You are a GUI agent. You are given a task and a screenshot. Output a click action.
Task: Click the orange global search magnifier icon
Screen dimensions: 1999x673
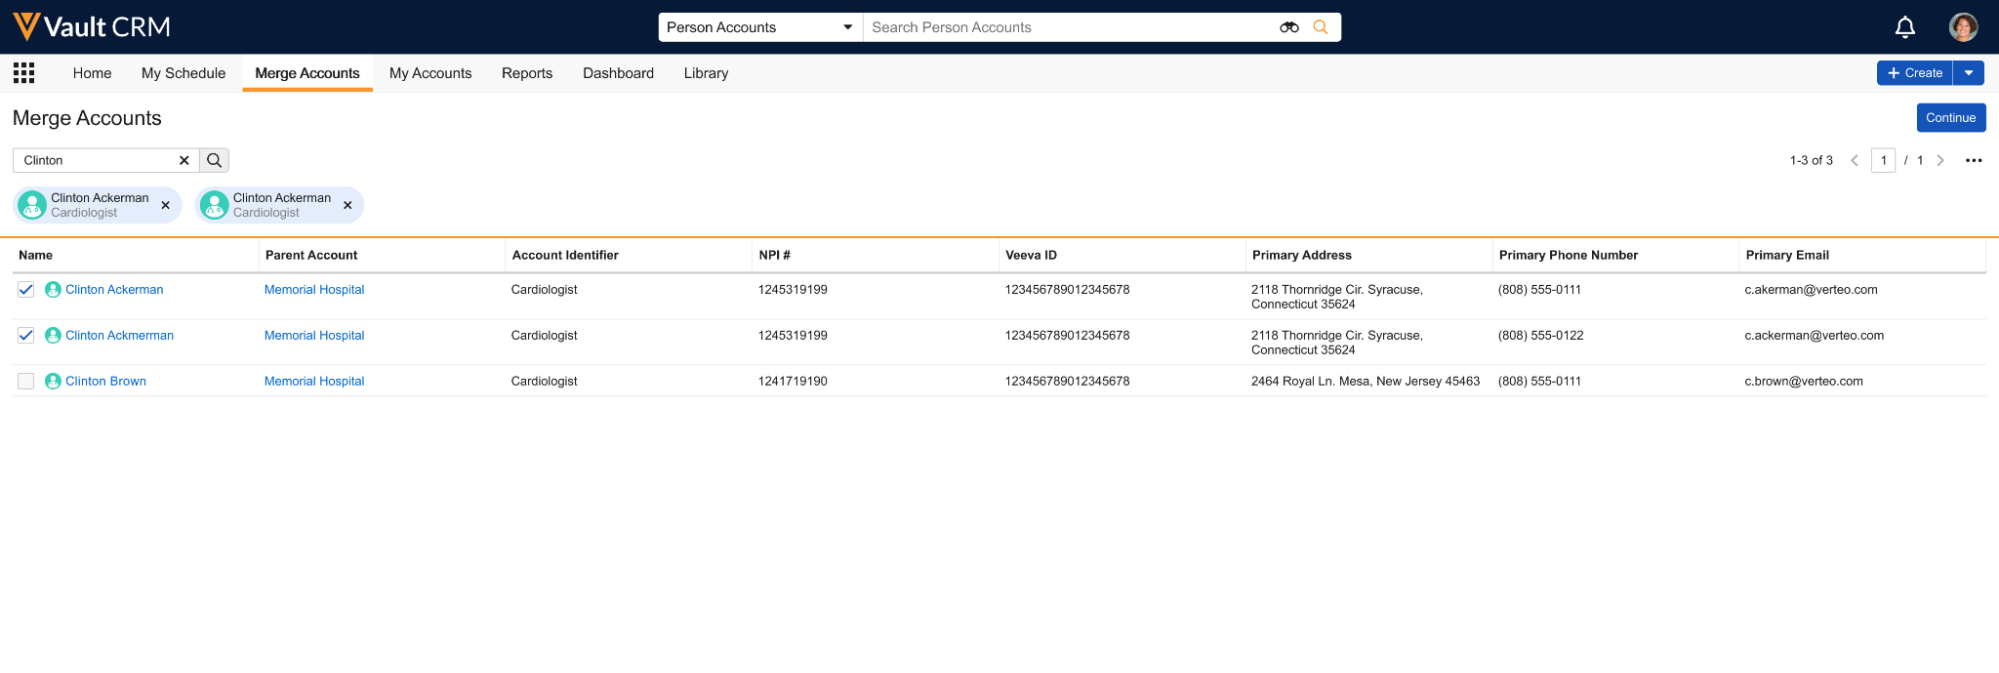1320,27
